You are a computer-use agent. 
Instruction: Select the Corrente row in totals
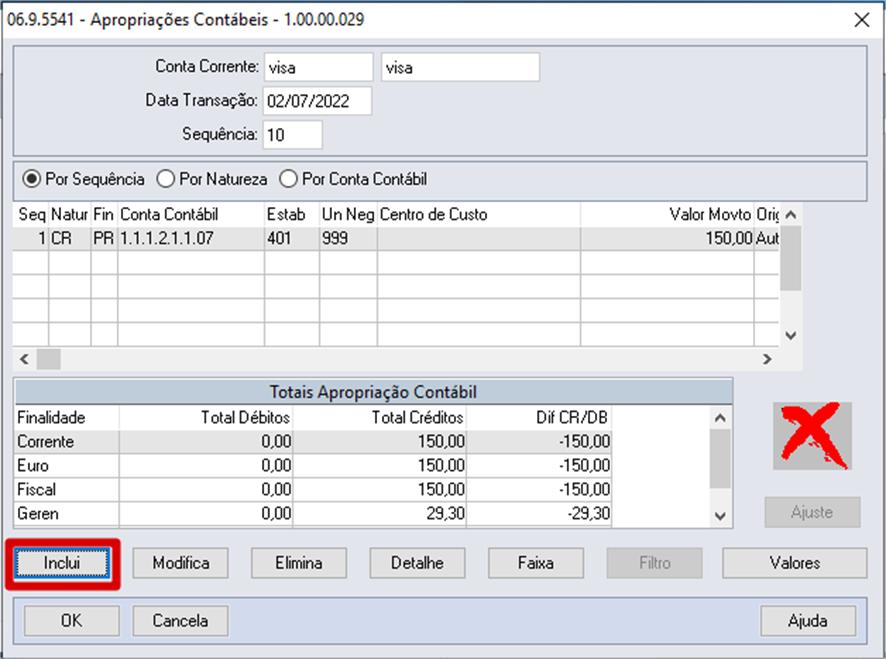coord(314,441)
